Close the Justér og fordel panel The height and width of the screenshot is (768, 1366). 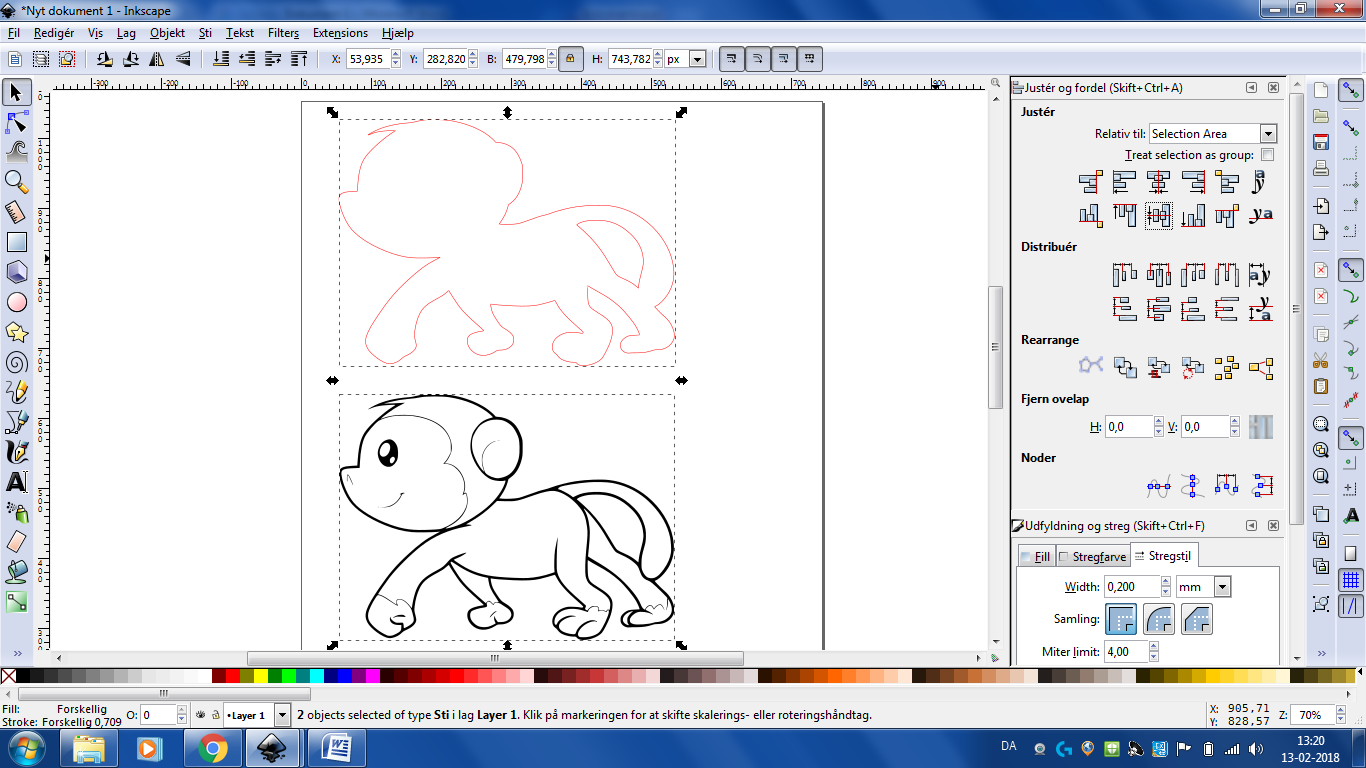point(1273,88)
